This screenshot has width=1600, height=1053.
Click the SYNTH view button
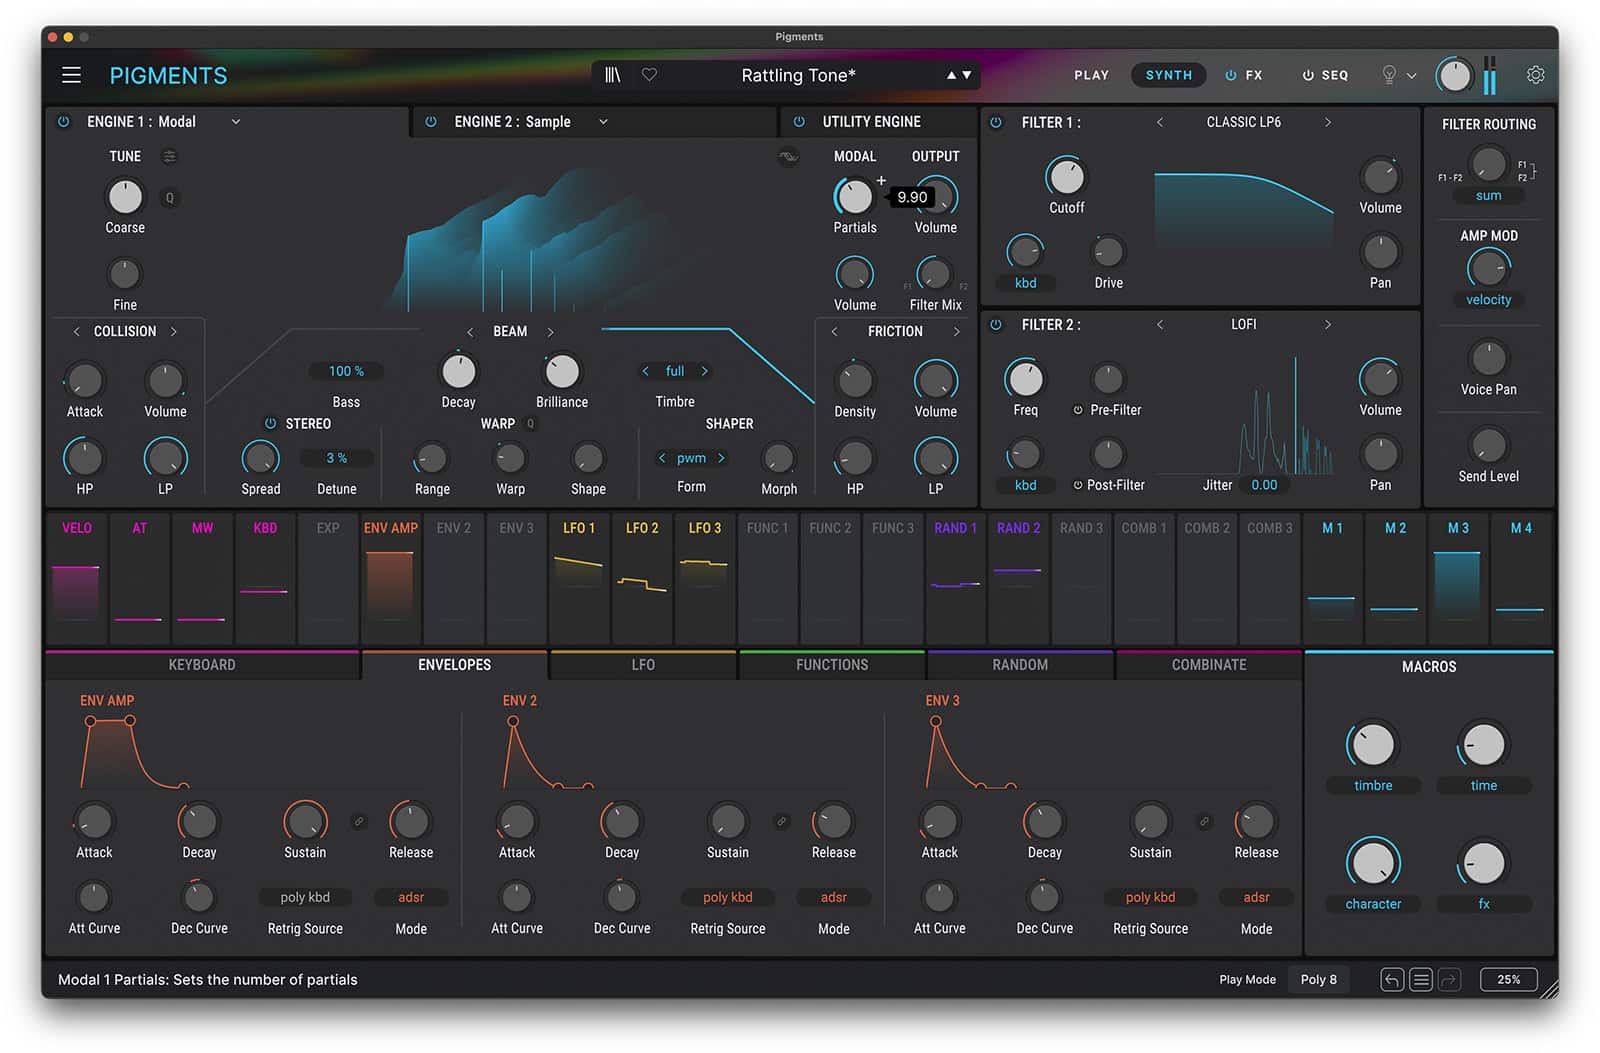coord(1169,75)
